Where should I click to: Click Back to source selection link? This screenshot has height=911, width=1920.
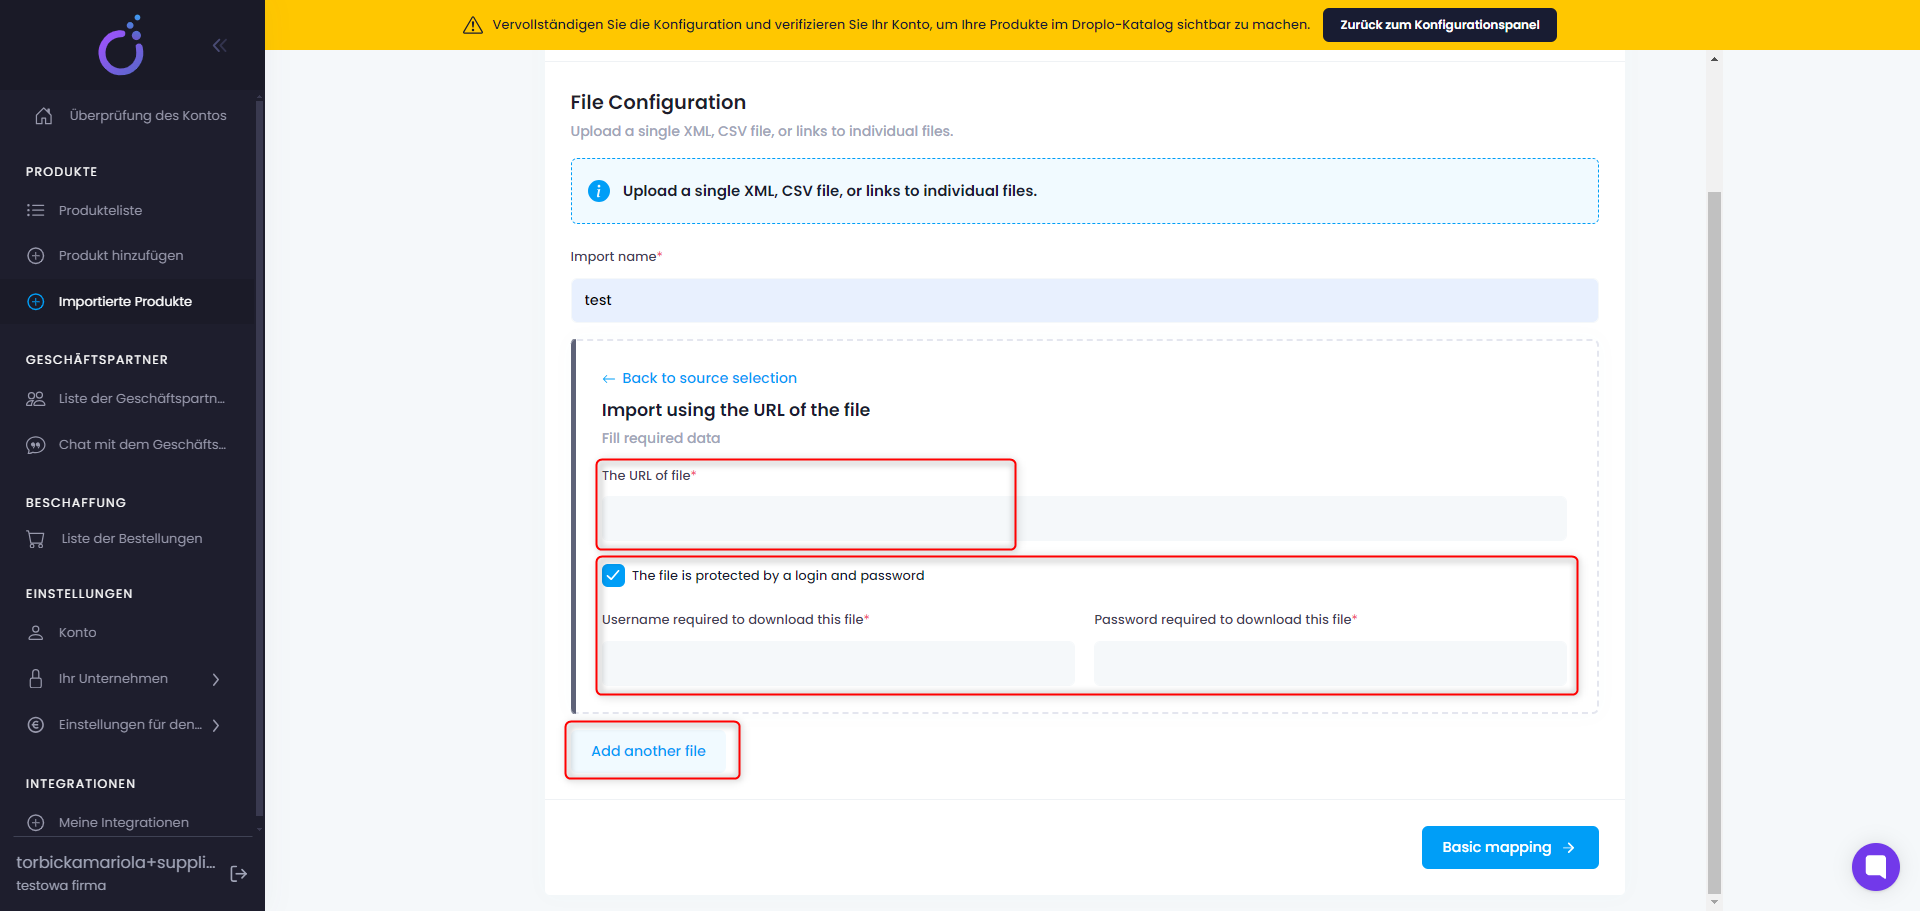[709, 378]
